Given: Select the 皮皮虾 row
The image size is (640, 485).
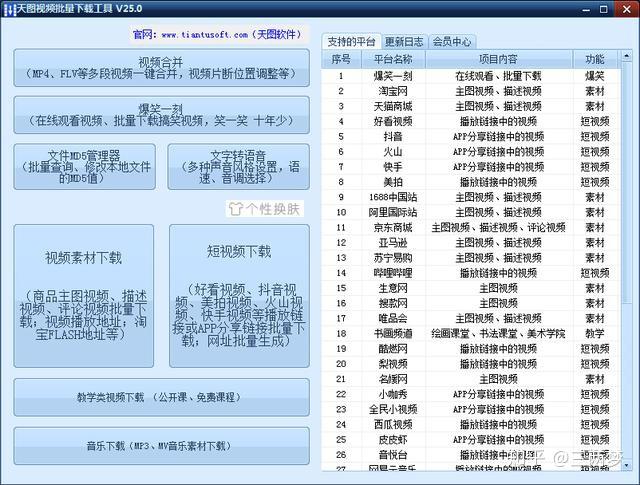Looking at the screenshot, I should coord(471,439).
